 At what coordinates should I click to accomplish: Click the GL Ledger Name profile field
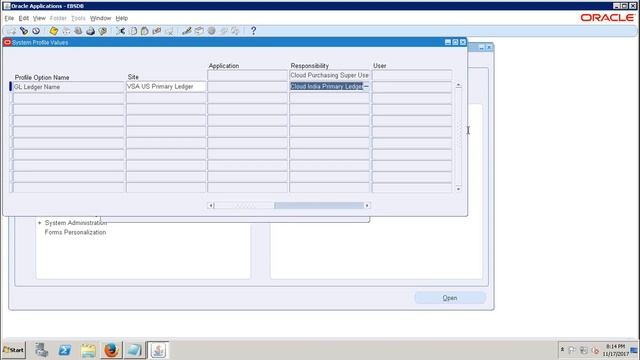[x=69, y=87]
